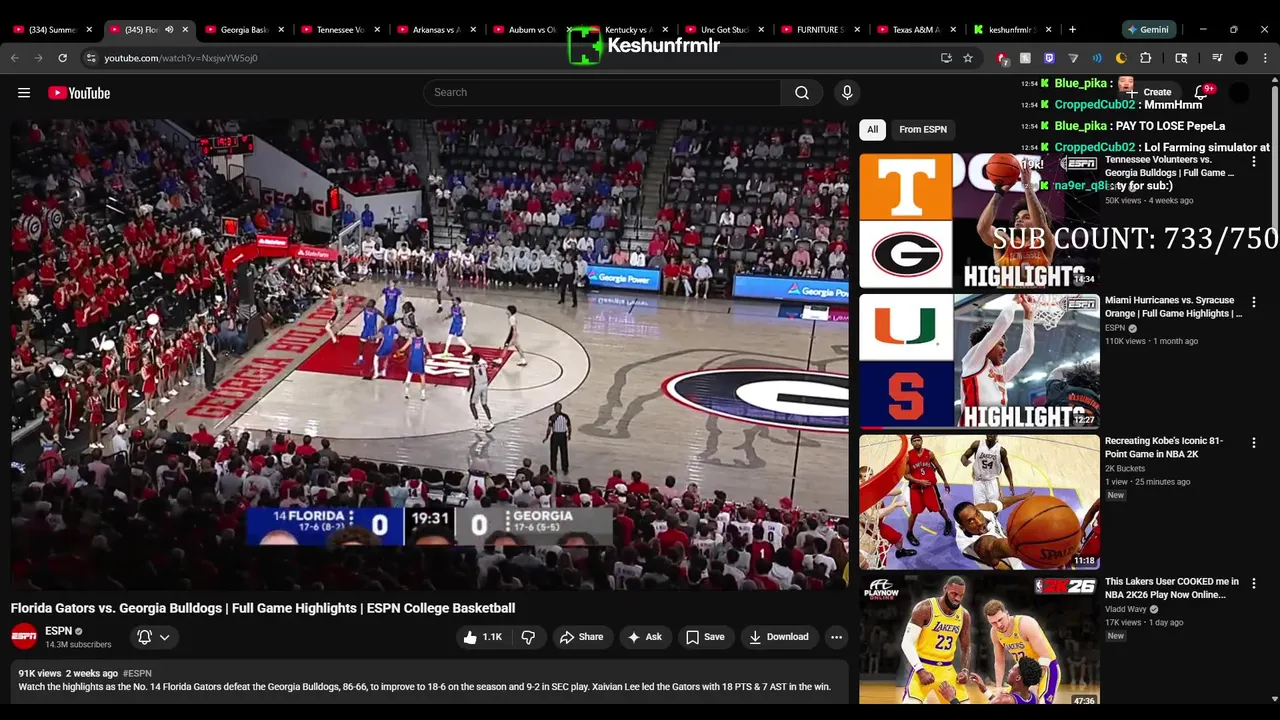1280x720 pixels.
Task: Open the Chrome three-dot menu
Action: click(1265, 58)
